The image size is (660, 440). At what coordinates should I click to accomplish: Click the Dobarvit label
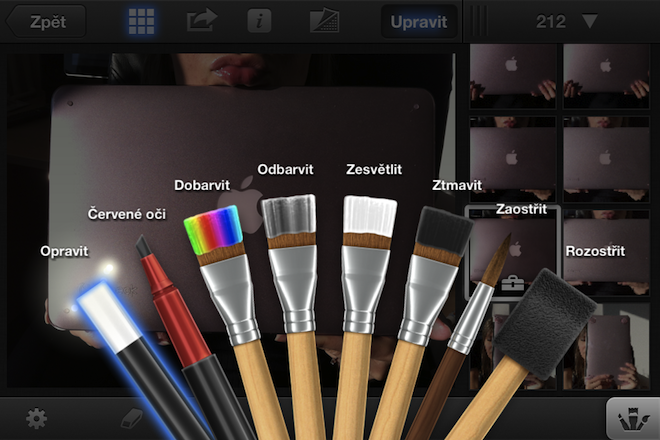click(202, 185)
